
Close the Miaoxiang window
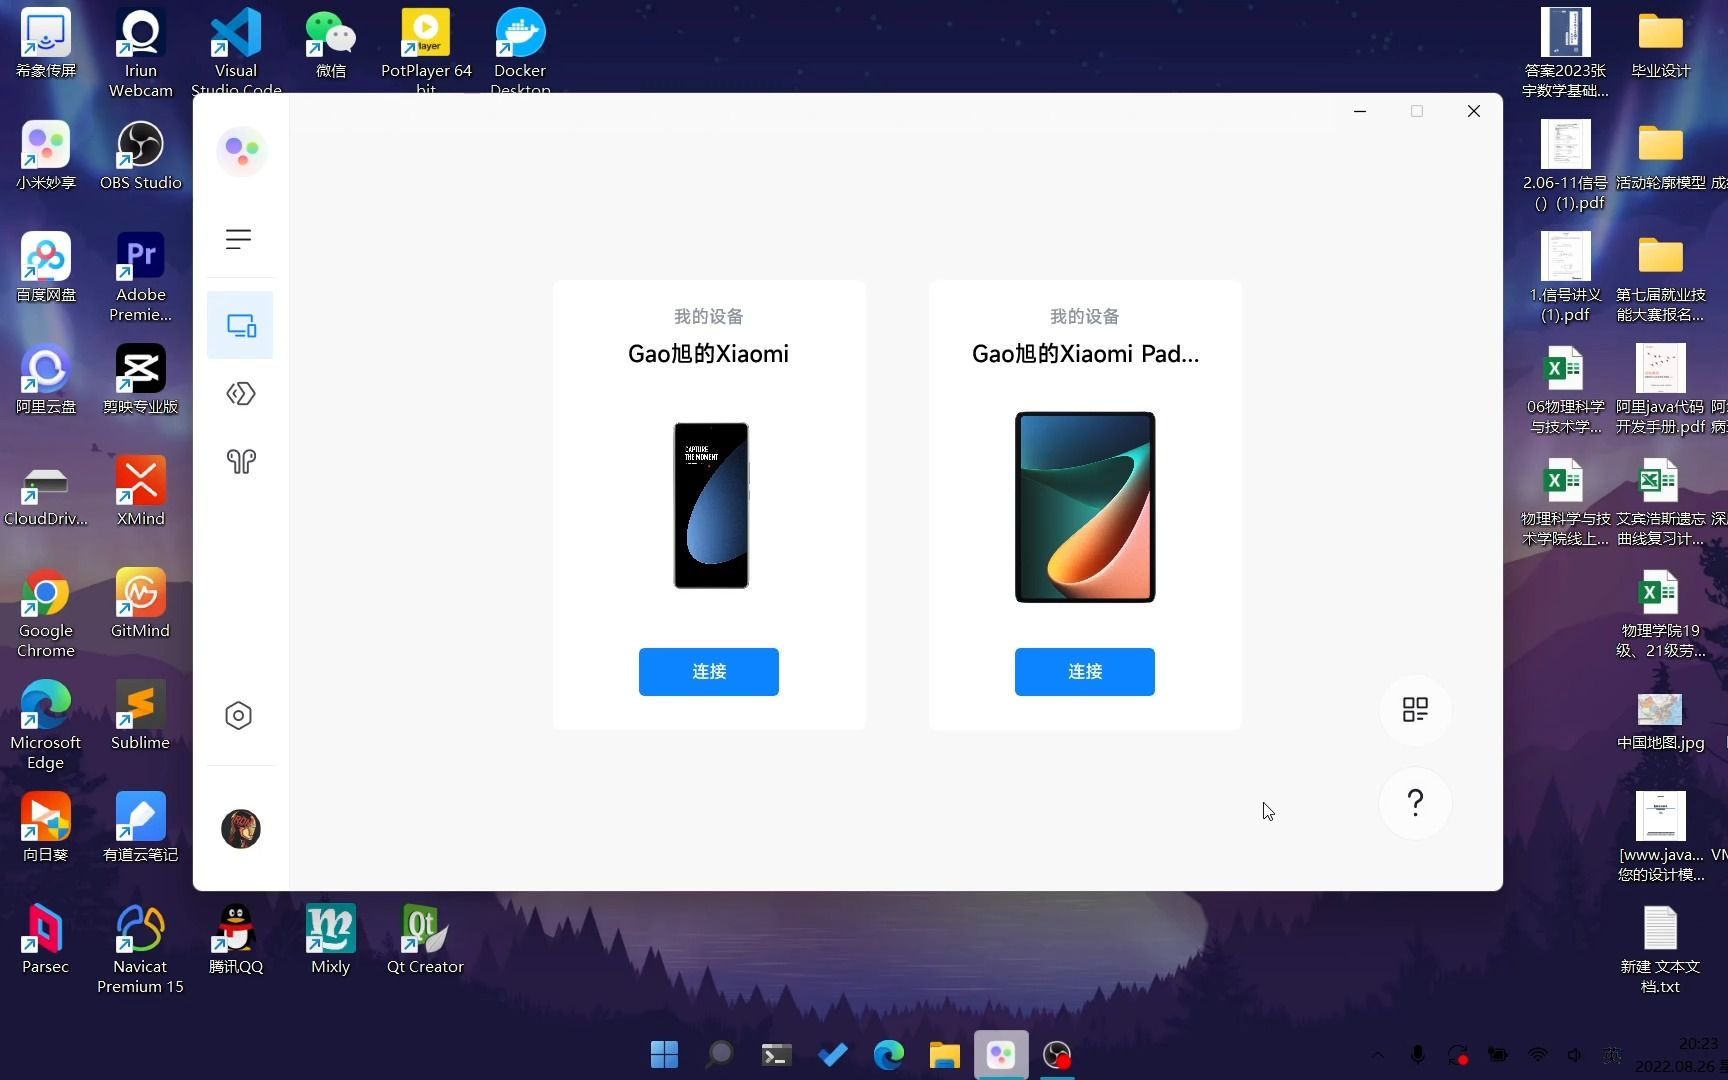click(1474, 111)
